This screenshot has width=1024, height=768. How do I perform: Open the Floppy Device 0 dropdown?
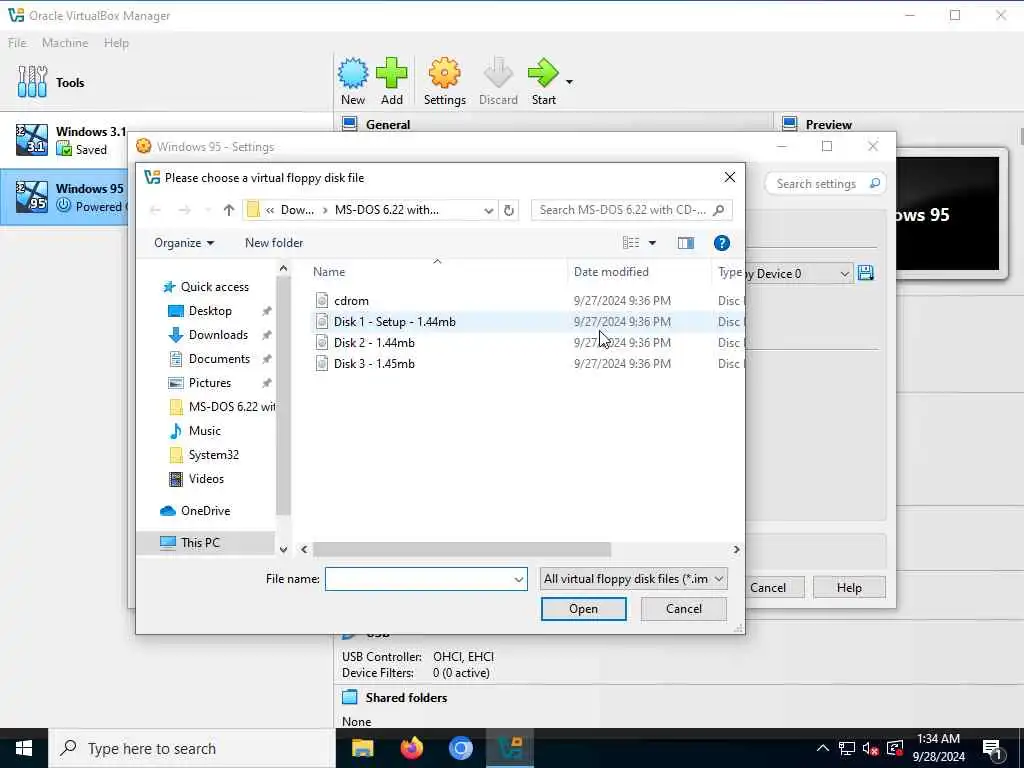pos(798,274)
